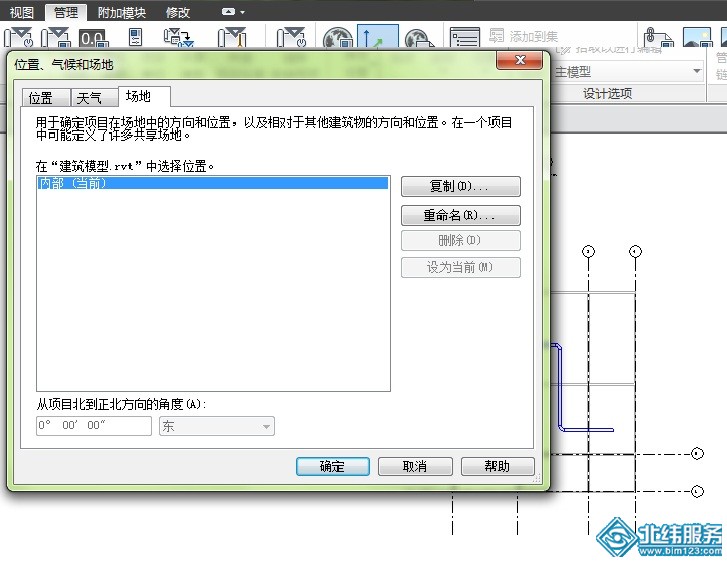Open the Design Options list icon
The width and height of the screenshot is (727, 562).
pyautogui.click(x=465, y=37)
